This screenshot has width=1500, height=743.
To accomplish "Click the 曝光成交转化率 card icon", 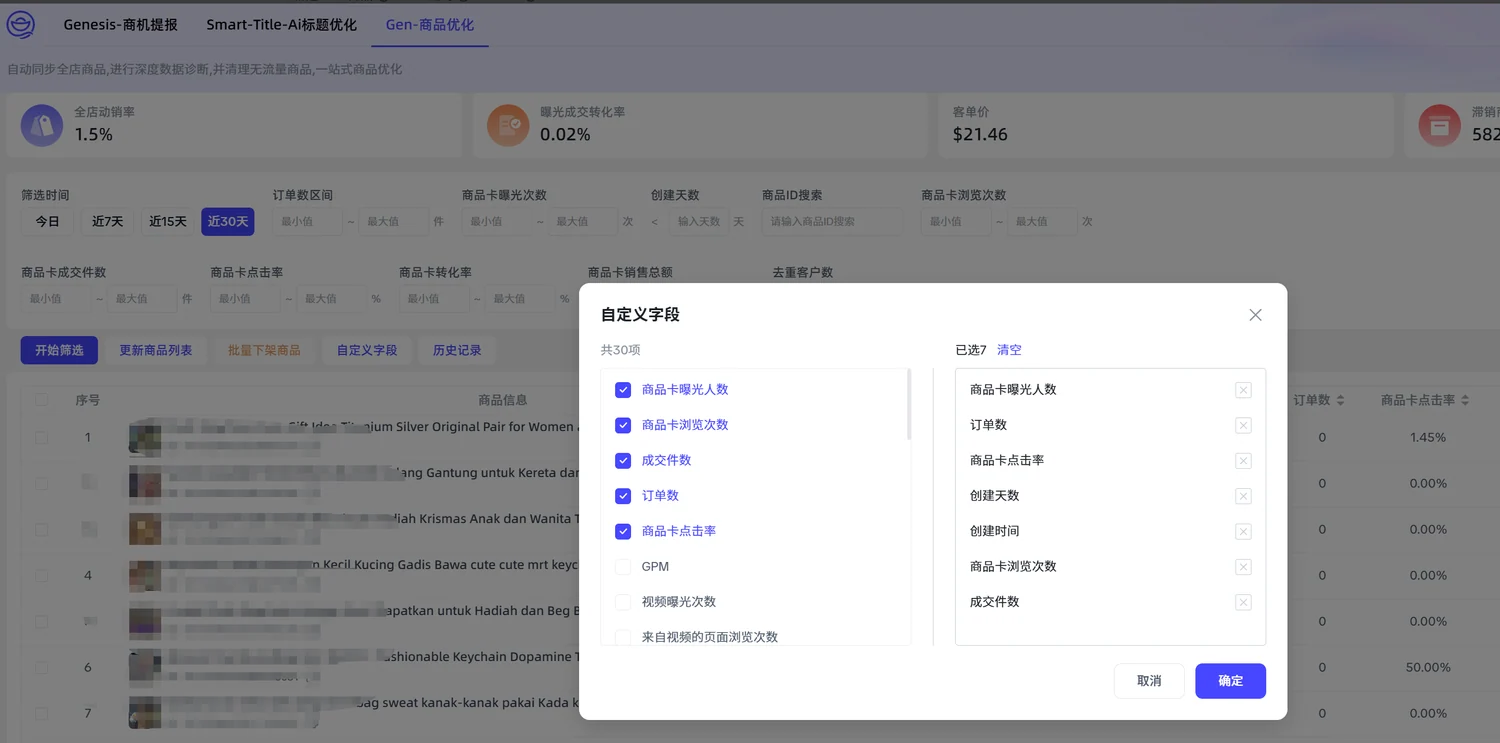I will [x=508, y=125].
